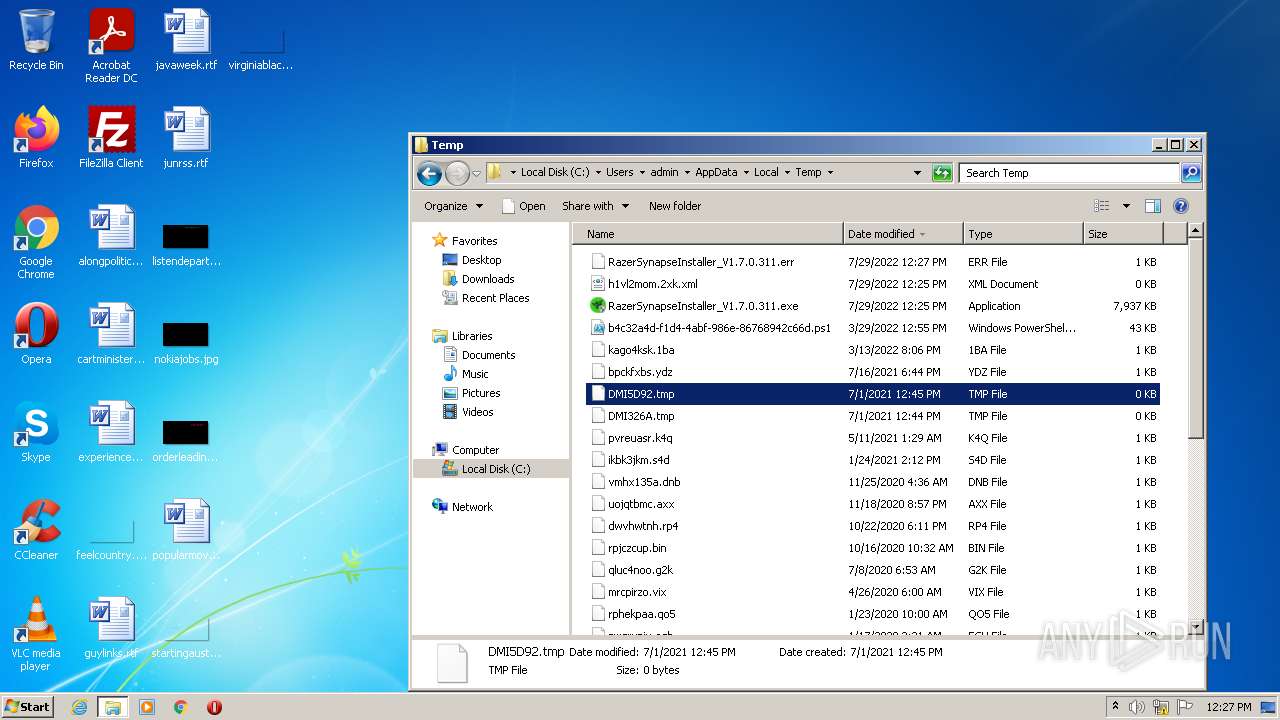Click the Open toolbar button
The height and width of the screenshot is (720, 1280).
click(523, 206)
